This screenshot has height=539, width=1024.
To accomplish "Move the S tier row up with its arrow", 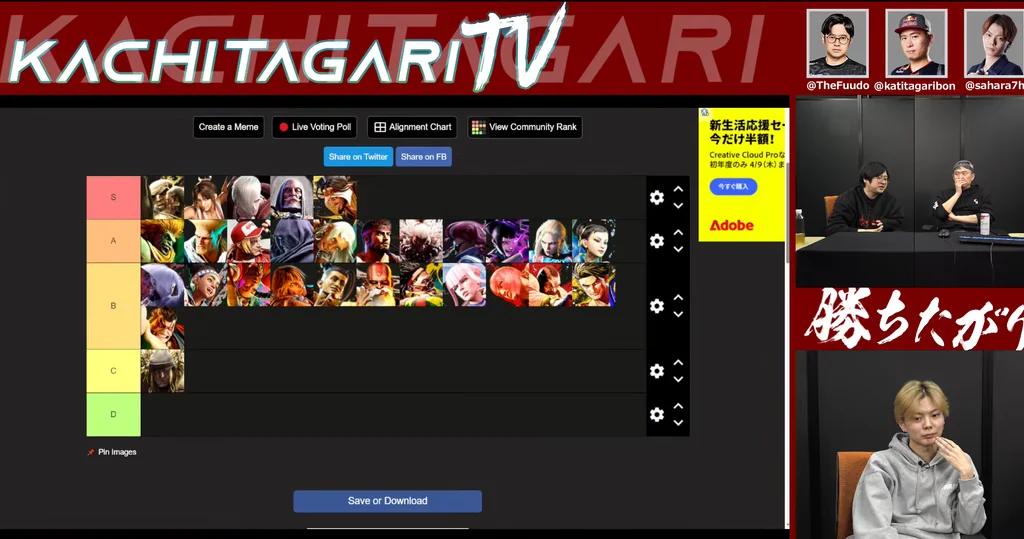I will (x=679, y=189).
